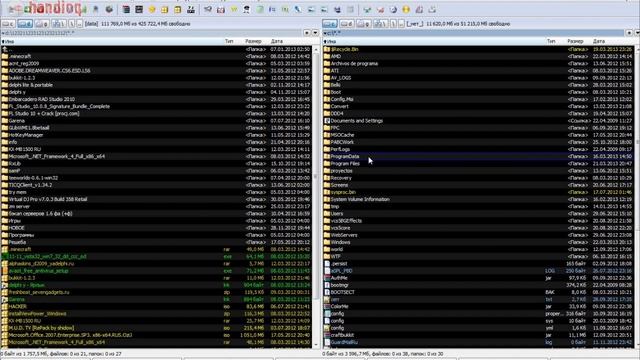
Task: Click the purple toolbar icon after the smiley
Action: pyautogui.click(x=419, y=9)
